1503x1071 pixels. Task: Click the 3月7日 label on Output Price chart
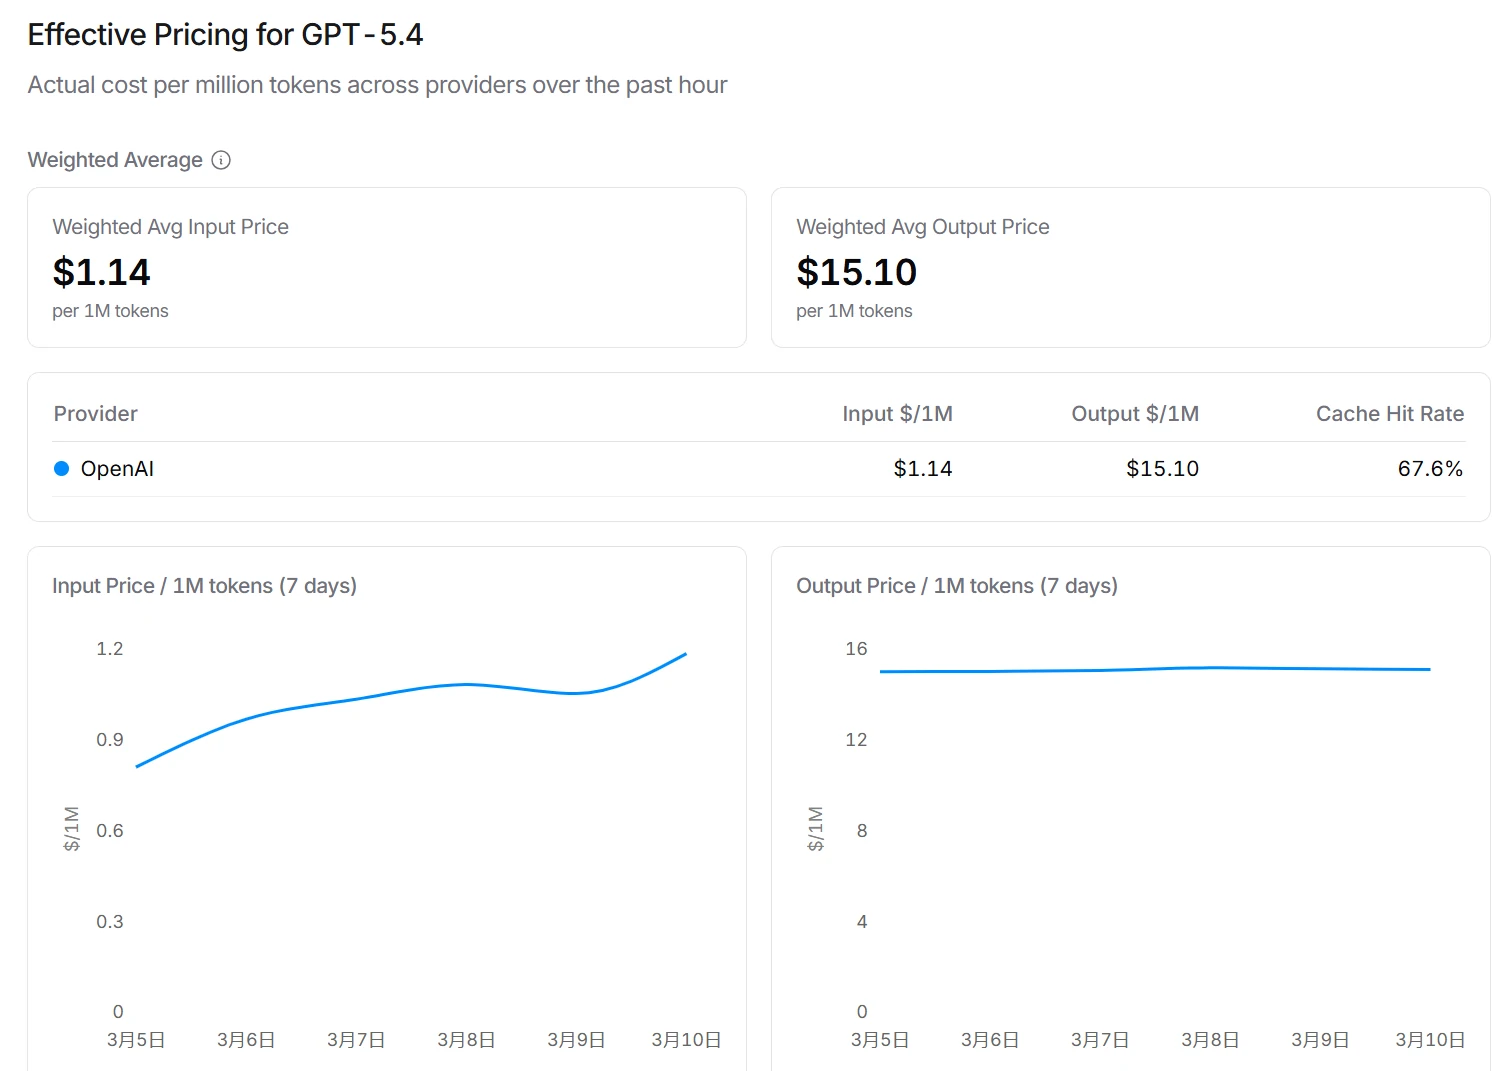coord(1100,1040)
